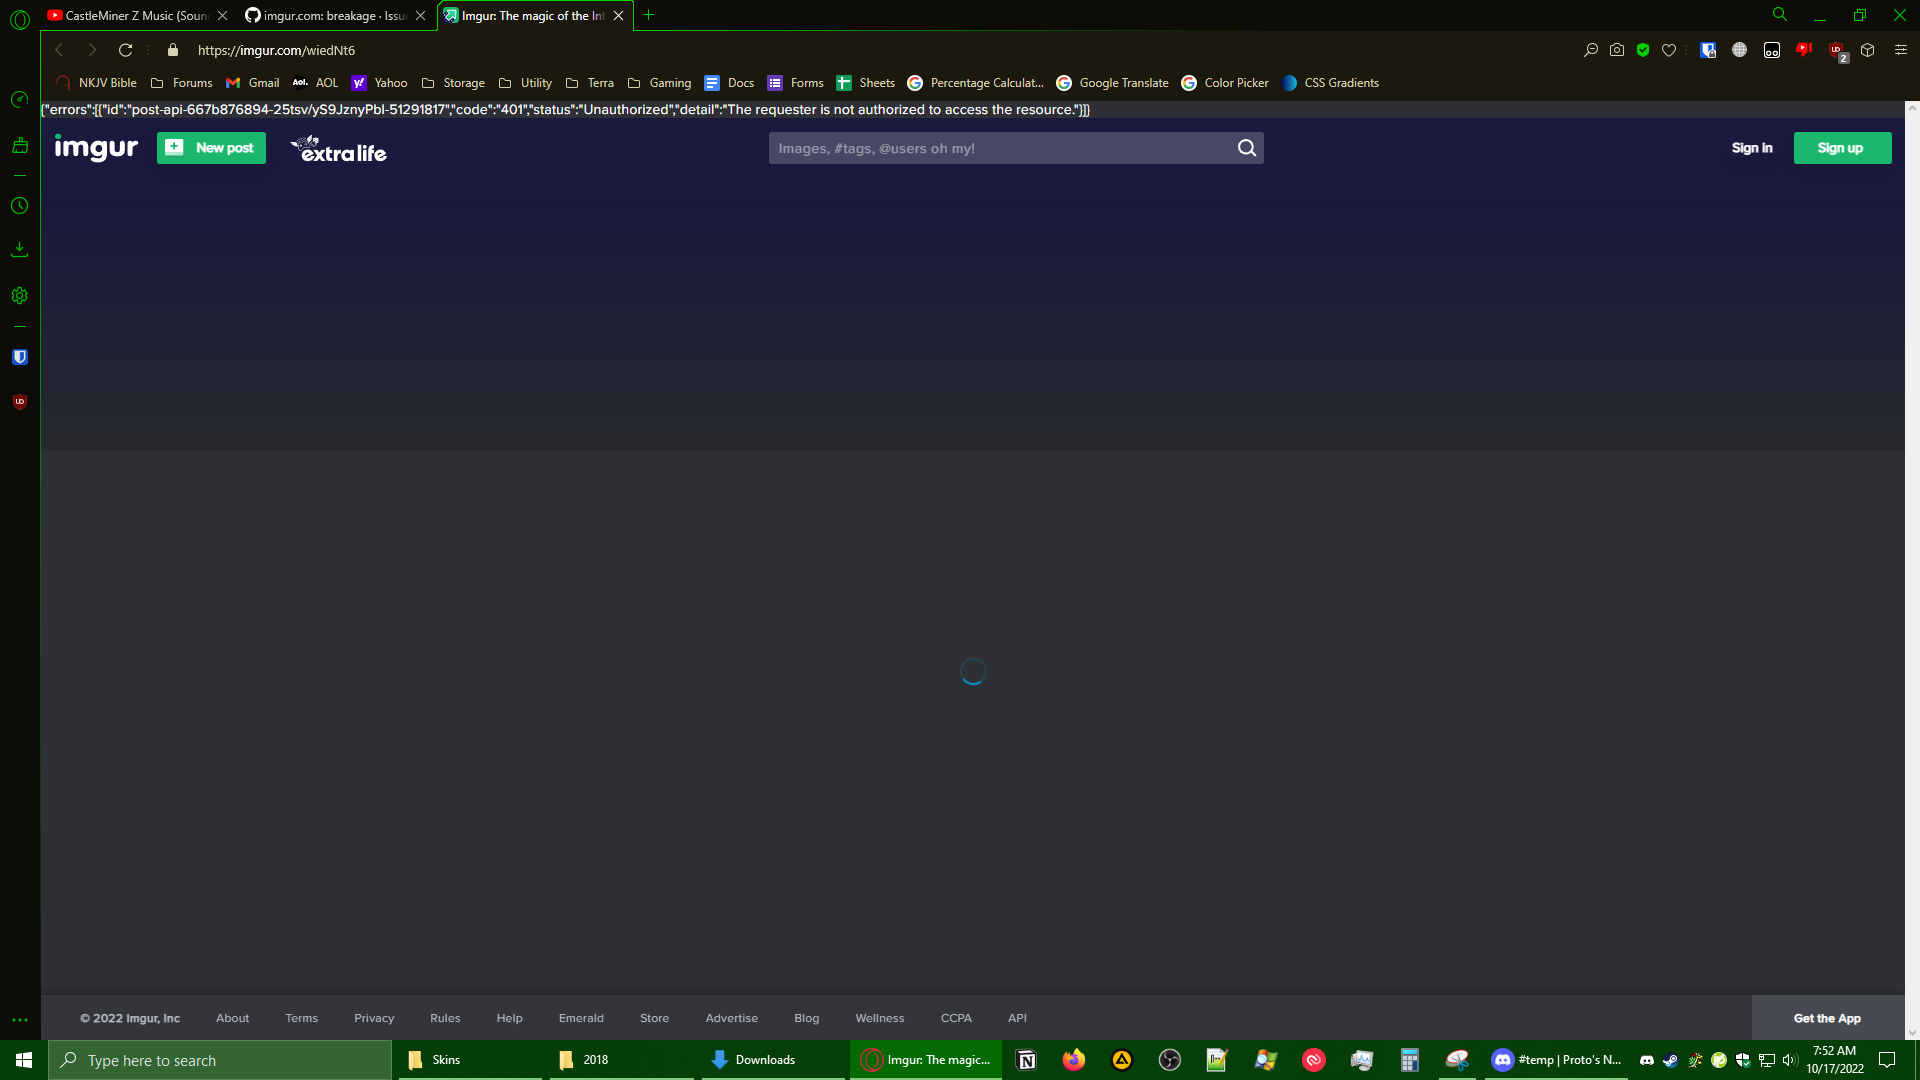The width and height of the screenshot is (1920, 1080).
Task: Toggle the heart to save page to pinboards
Action: (1668, 49)
